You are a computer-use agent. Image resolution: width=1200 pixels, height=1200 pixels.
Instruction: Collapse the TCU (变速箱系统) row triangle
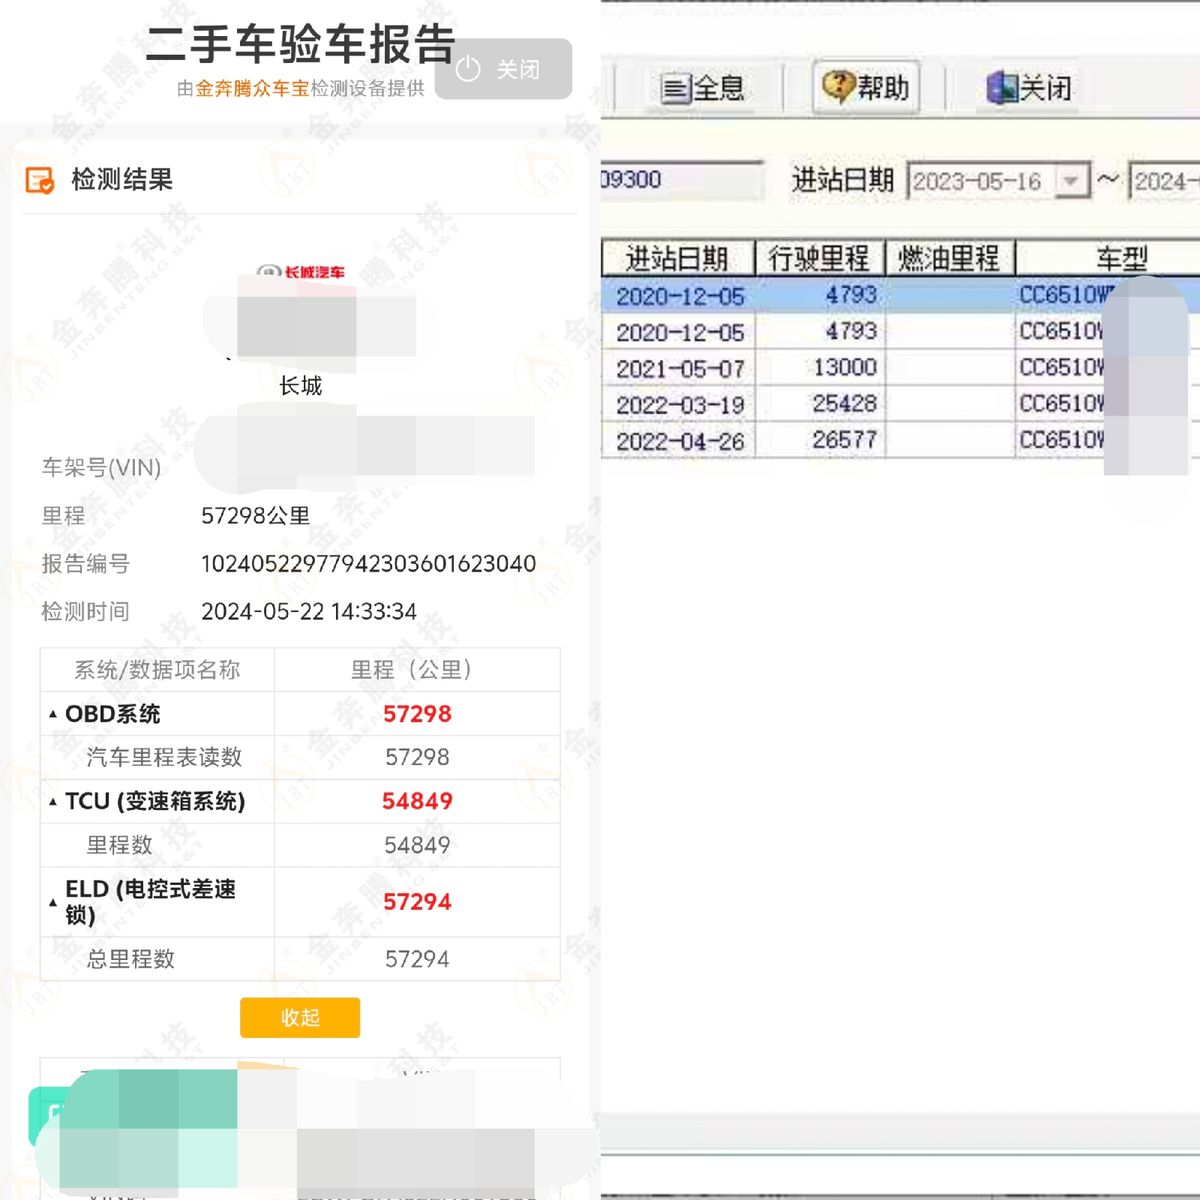click(53, 802)
